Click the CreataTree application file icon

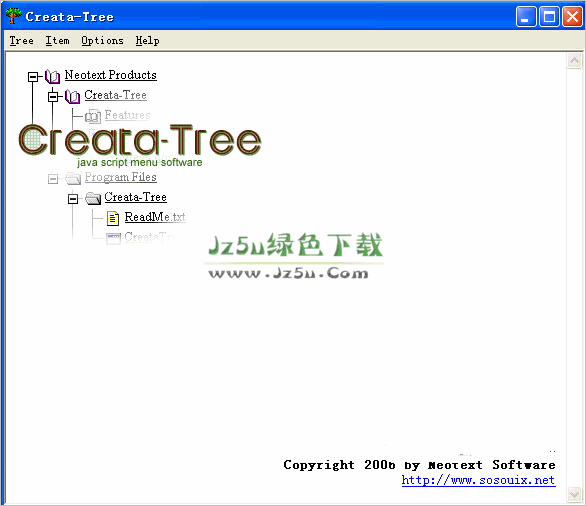coord(113,238)
